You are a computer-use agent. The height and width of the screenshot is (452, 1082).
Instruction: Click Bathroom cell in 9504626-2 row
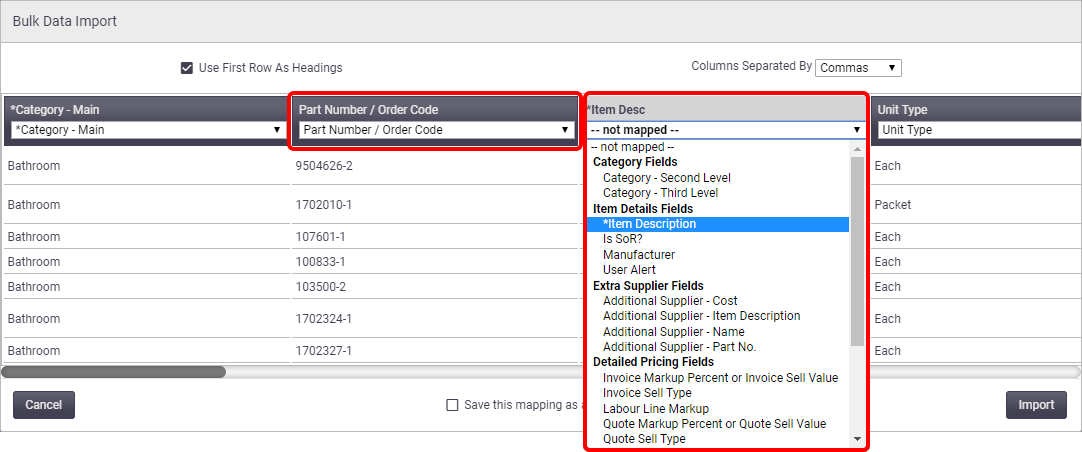pyautogui.click(x=146, y=166)
